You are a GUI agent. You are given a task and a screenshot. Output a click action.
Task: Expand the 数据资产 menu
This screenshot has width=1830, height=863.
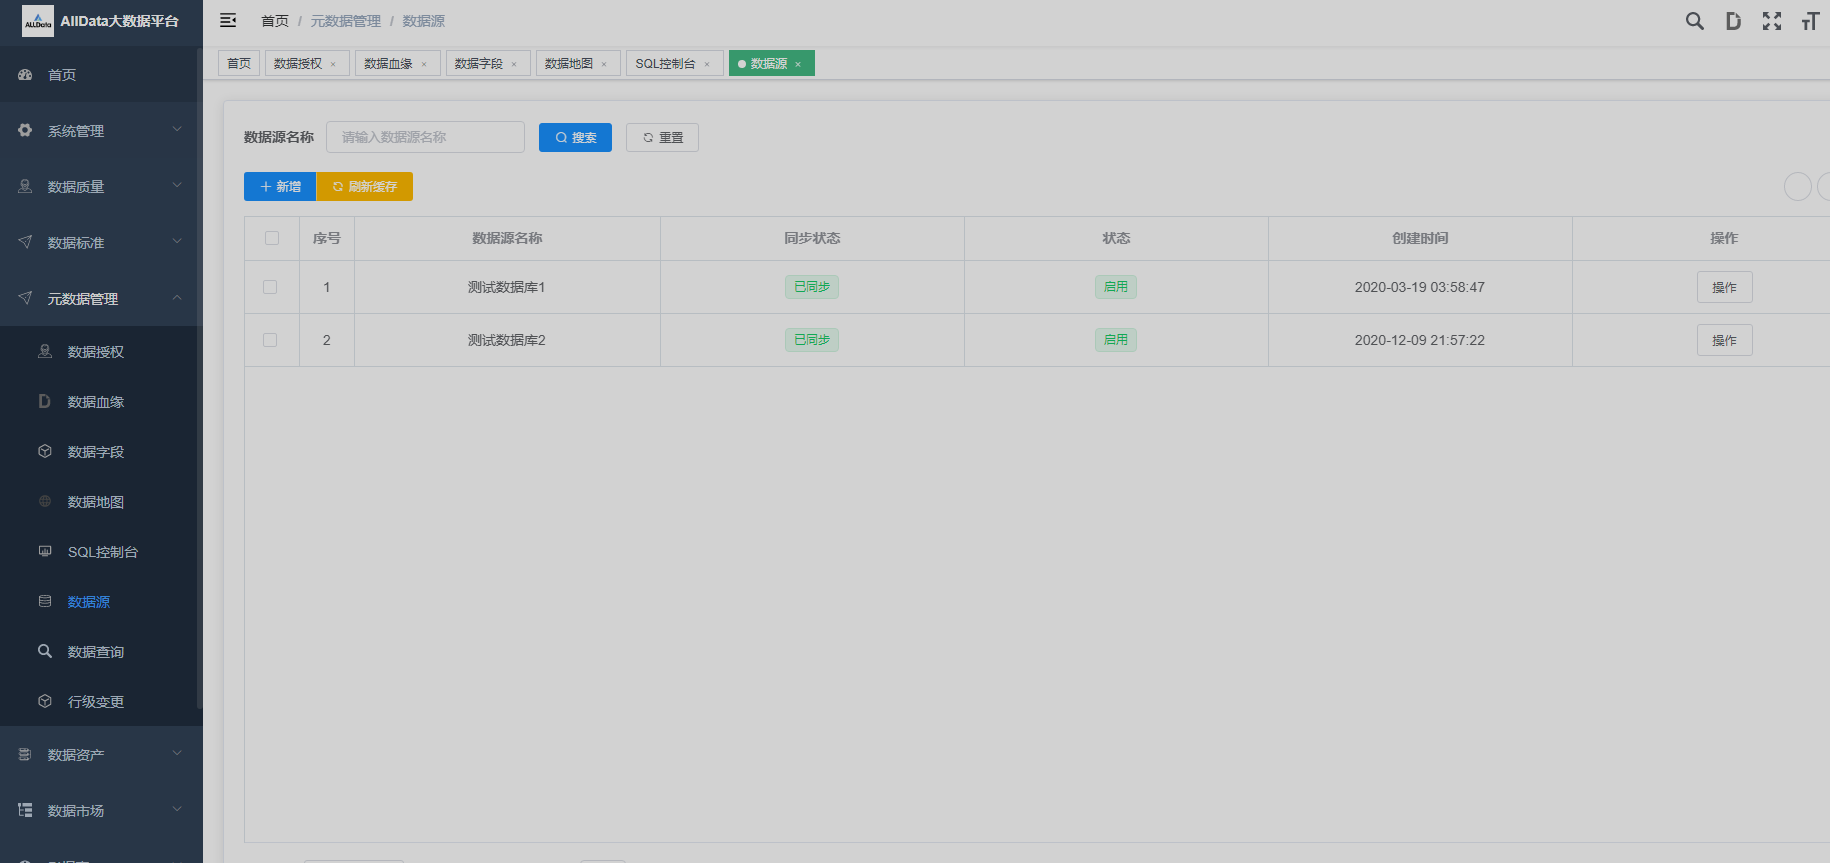click(x=177, y=754)
